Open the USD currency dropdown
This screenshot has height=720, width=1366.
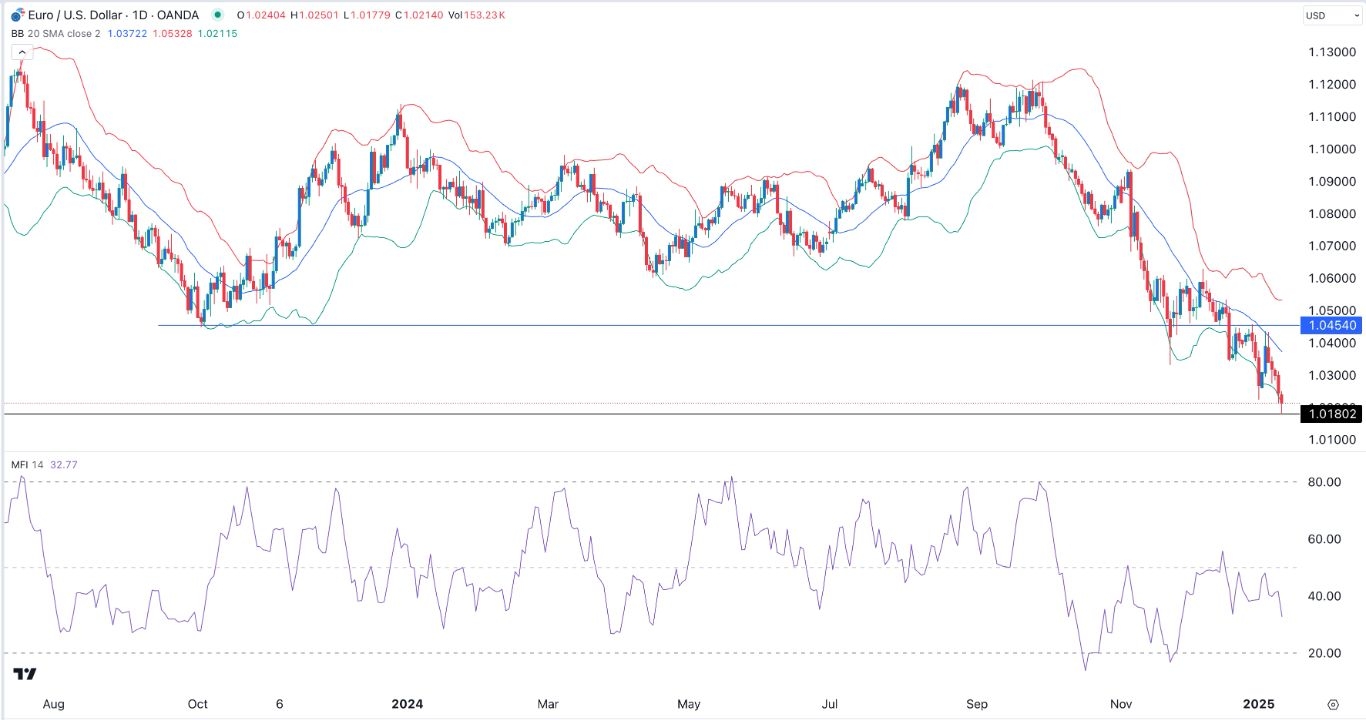coord(1329,16)
